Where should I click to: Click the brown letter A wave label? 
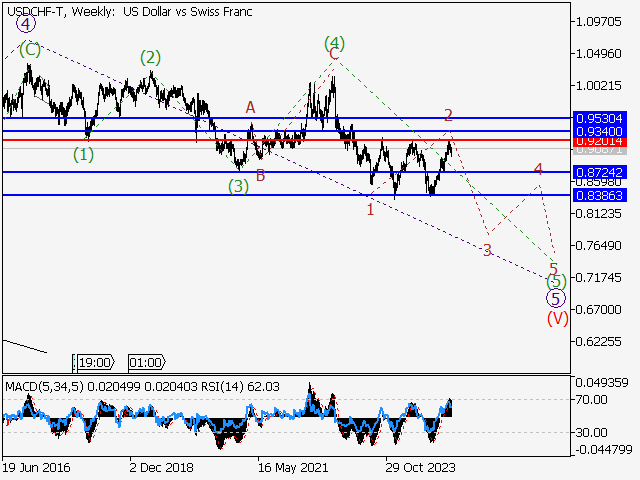(x=251, y=107)
